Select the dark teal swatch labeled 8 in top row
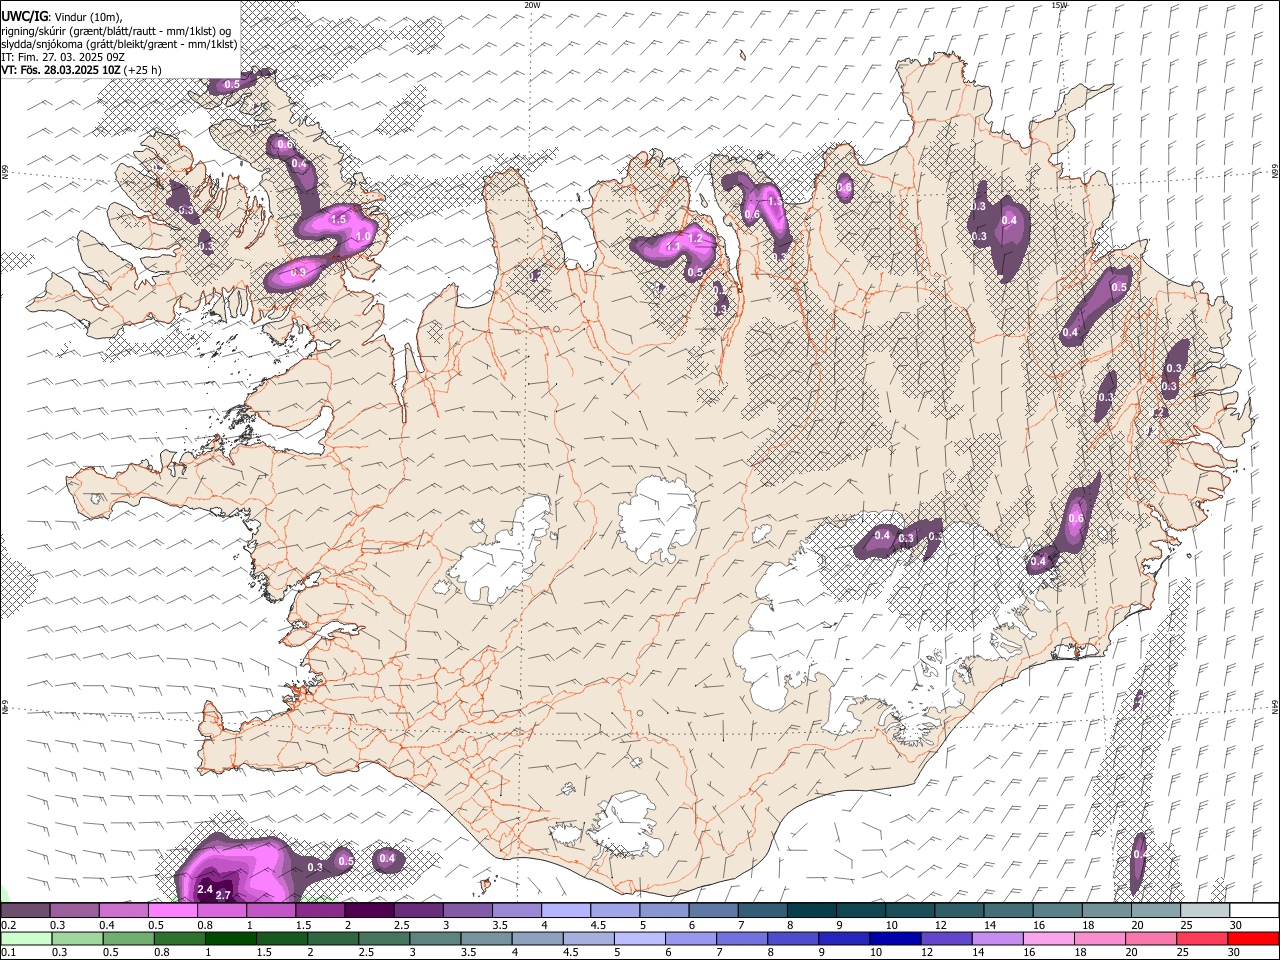Screen dimensions: 1280x960 click(812, 911)
